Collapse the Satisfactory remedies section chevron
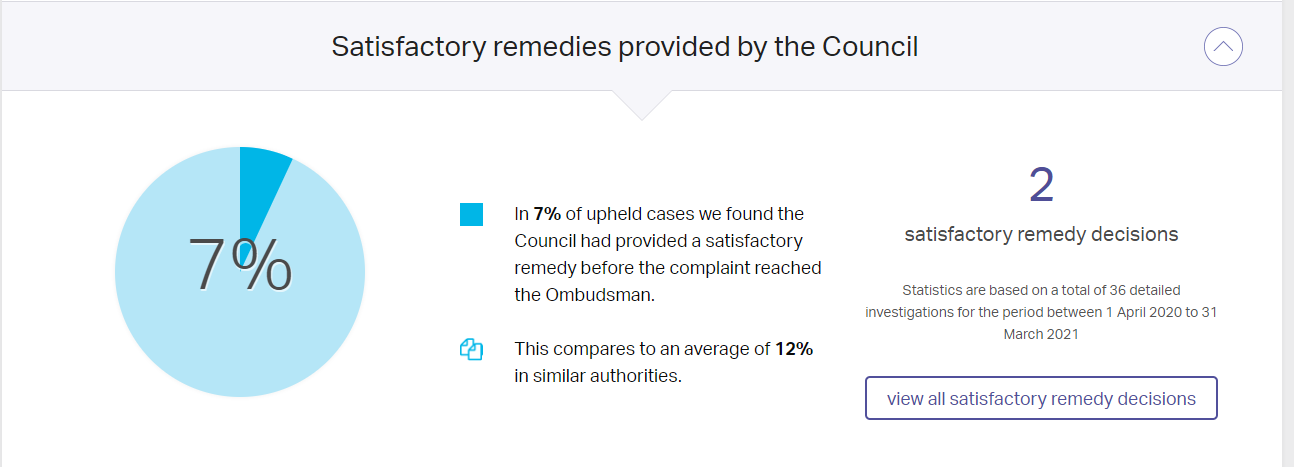 1223,47
